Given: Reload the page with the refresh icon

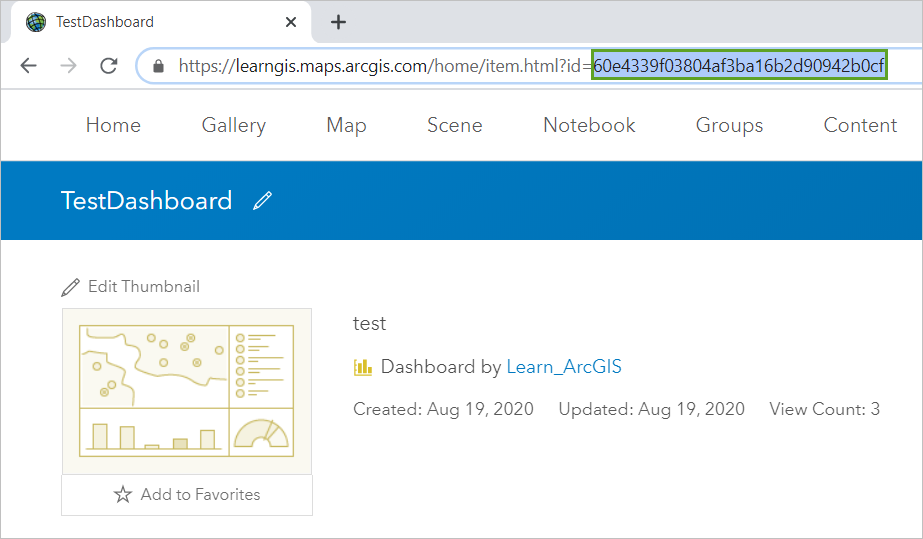Looking at the screenshot, I should (x=109, y=65).
